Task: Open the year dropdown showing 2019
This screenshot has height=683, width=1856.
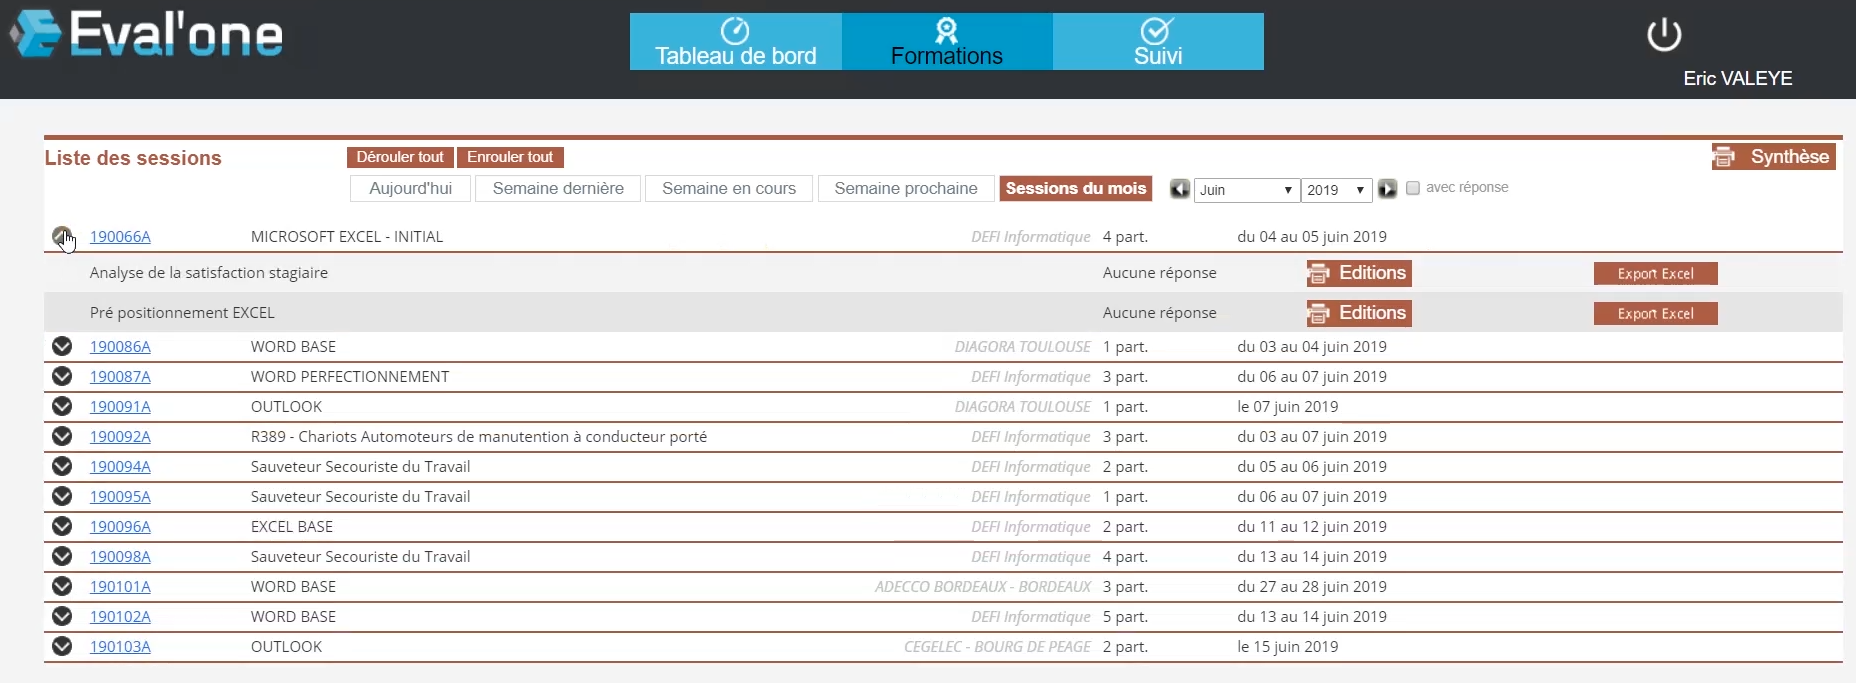Action: 1335,190
